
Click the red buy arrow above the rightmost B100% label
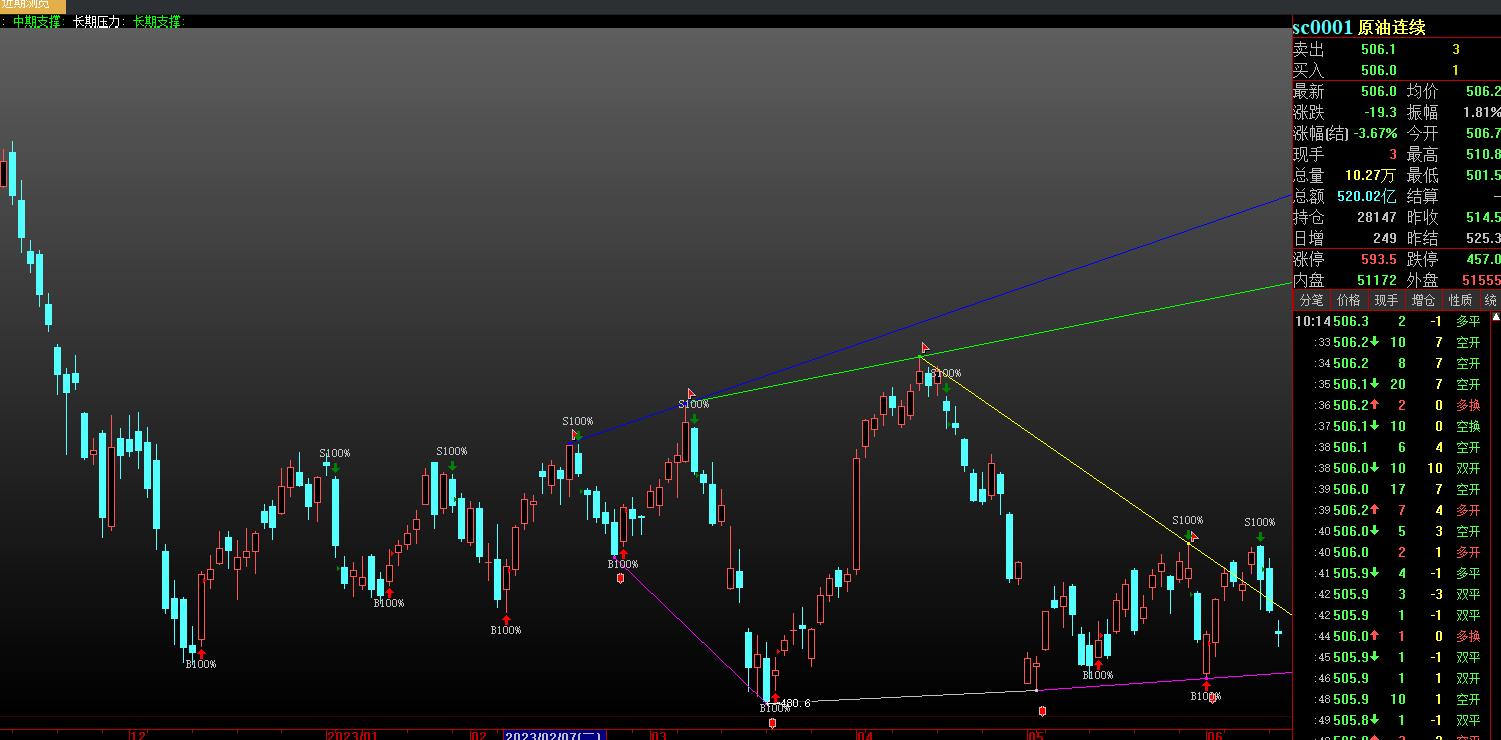point(1206,686)
